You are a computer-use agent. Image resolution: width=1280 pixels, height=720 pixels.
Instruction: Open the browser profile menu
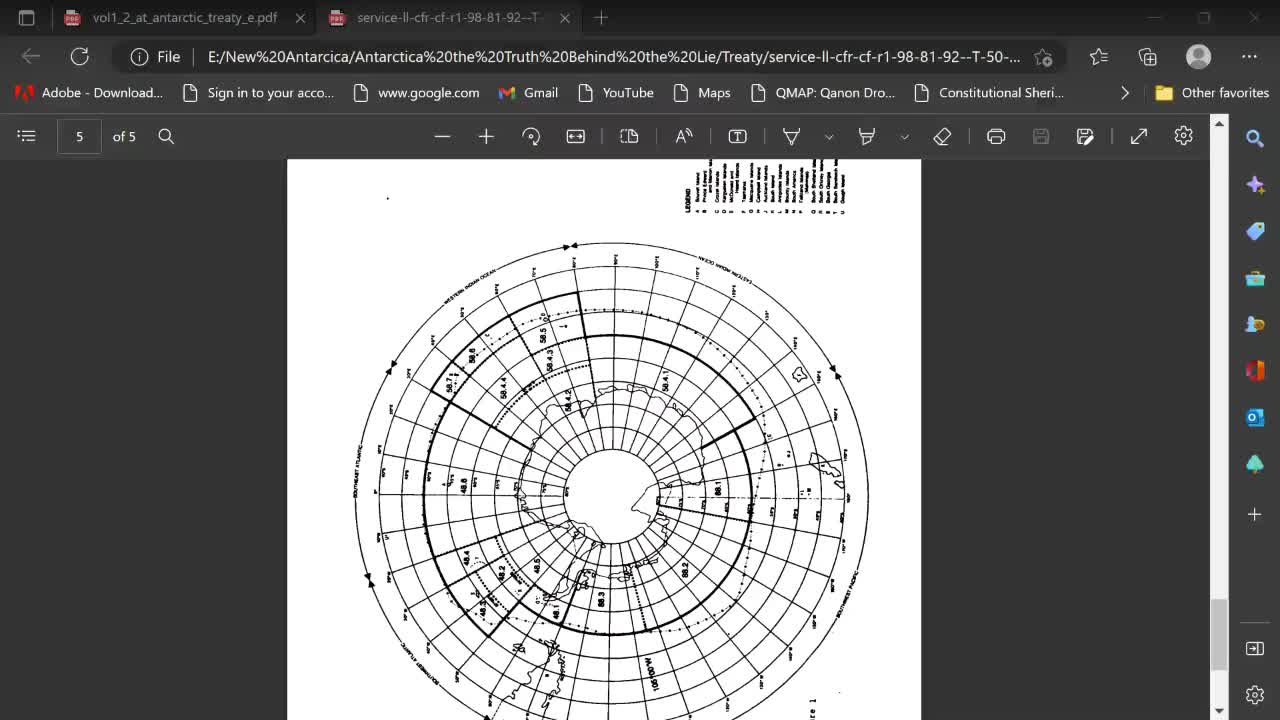click(1198, 57)
